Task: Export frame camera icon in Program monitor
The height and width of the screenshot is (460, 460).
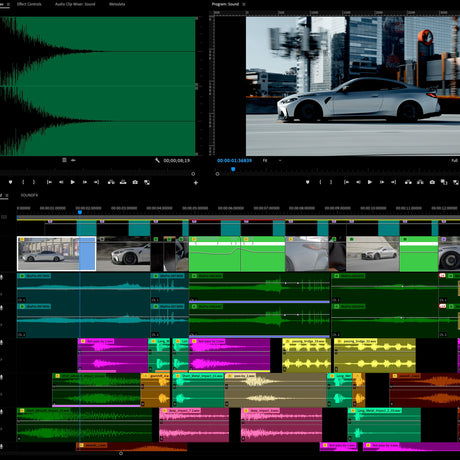Action: pos(432,182)
